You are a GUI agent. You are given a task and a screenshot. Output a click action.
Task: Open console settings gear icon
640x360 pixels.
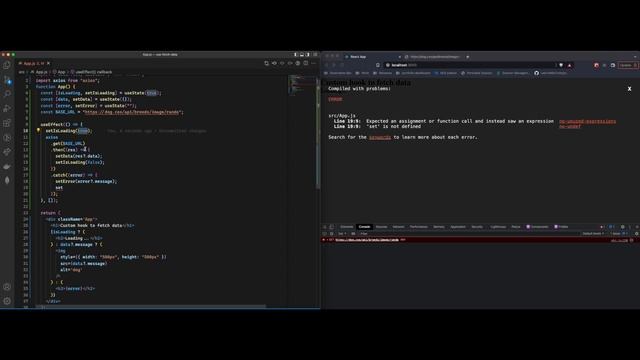(636, 234)
